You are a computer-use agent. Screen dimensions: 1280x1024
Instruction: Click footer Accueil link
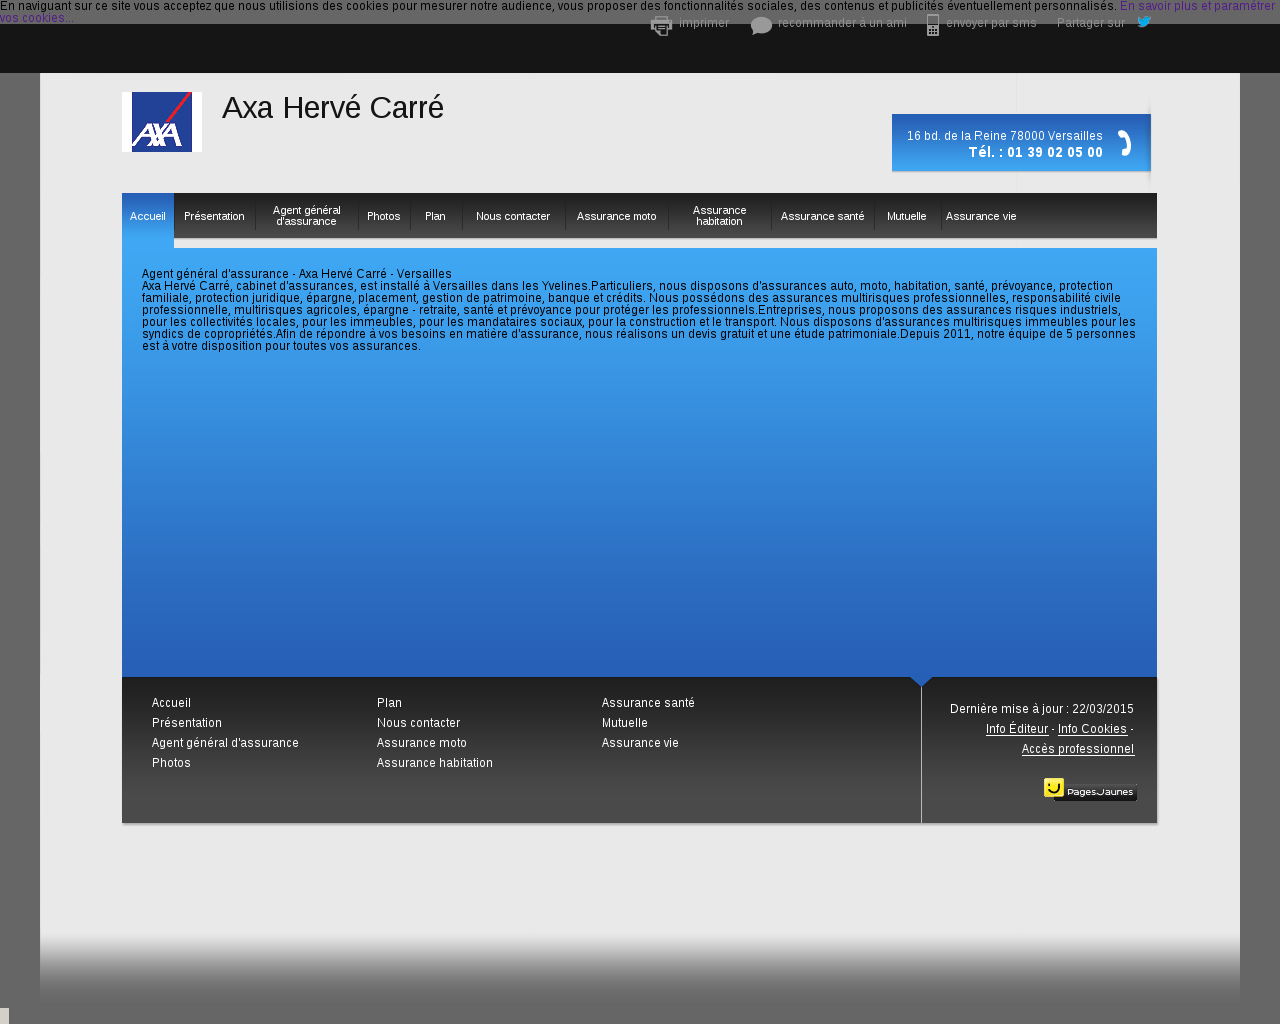click(171, 703)
